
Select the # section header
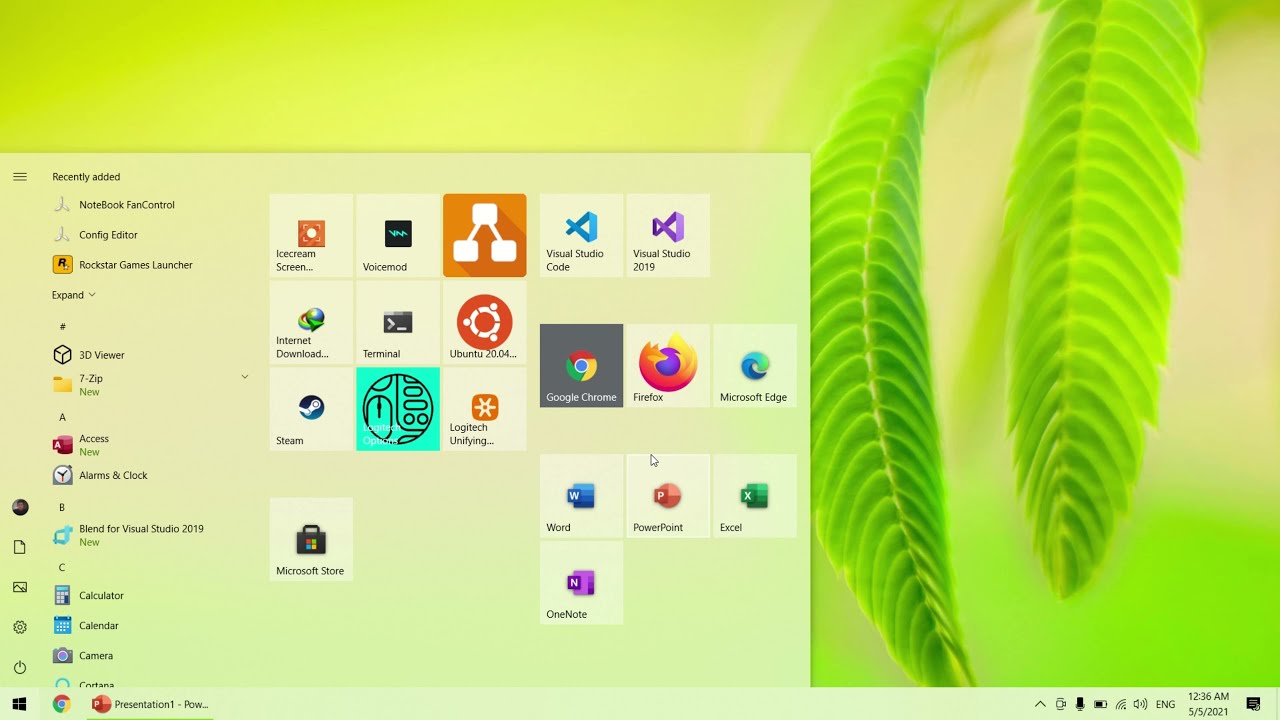click(62, 327)
